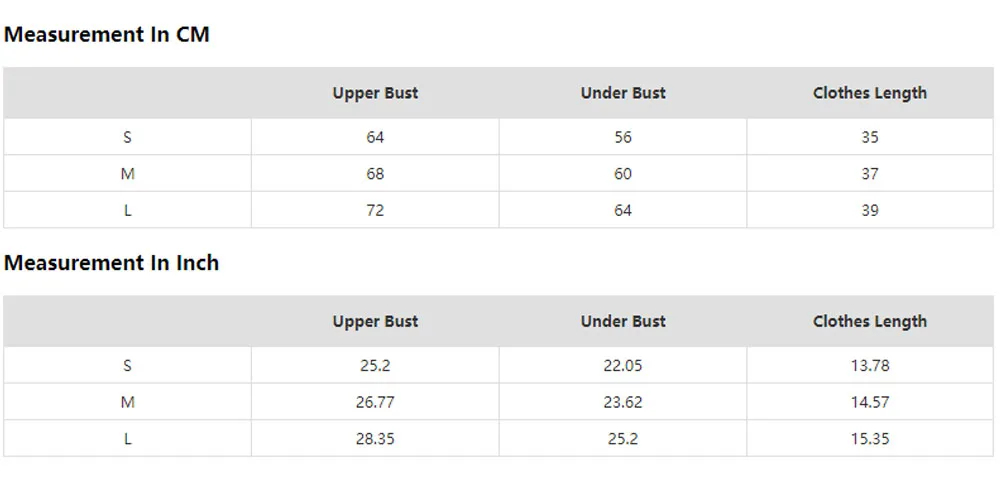1000x484 pixels.
Task: Select Under Bust header in CM table
Action: [623, 93]
